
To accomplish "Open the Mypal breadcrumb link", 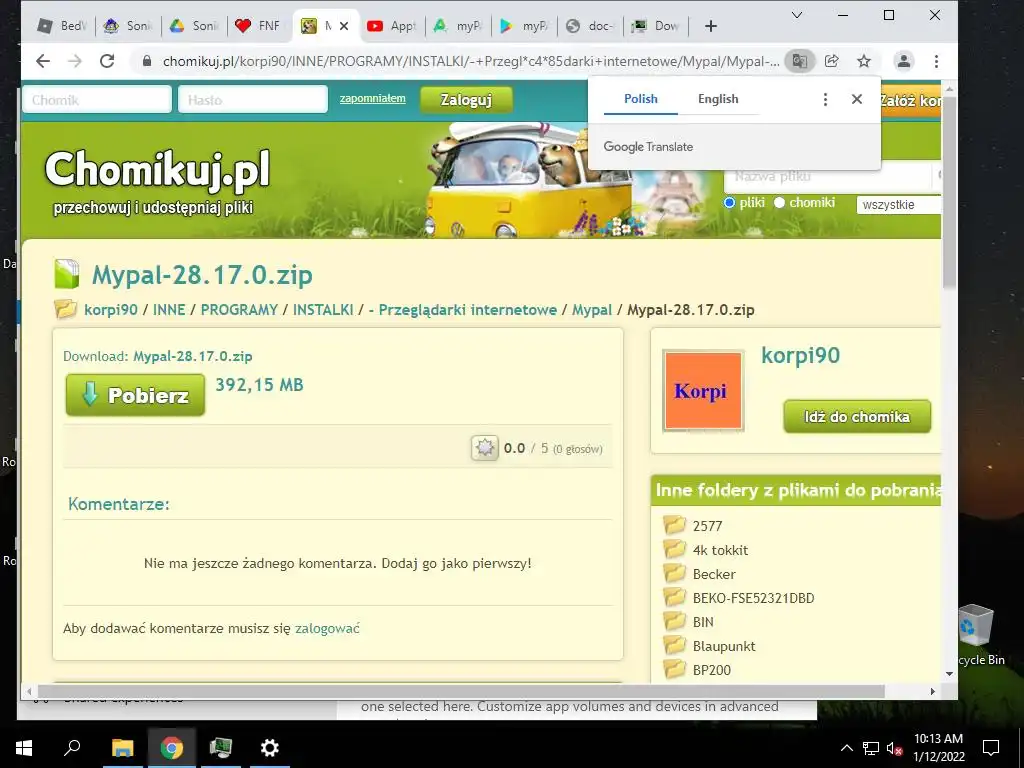I will pyautogui.click(x=592, y=310).
